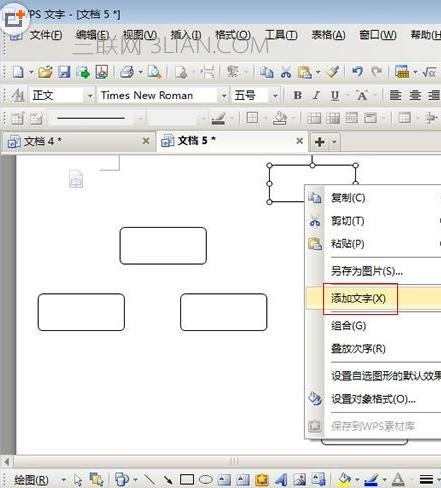Click the Print icon in toolbar

pyautogui.click(x=127, y=72)
